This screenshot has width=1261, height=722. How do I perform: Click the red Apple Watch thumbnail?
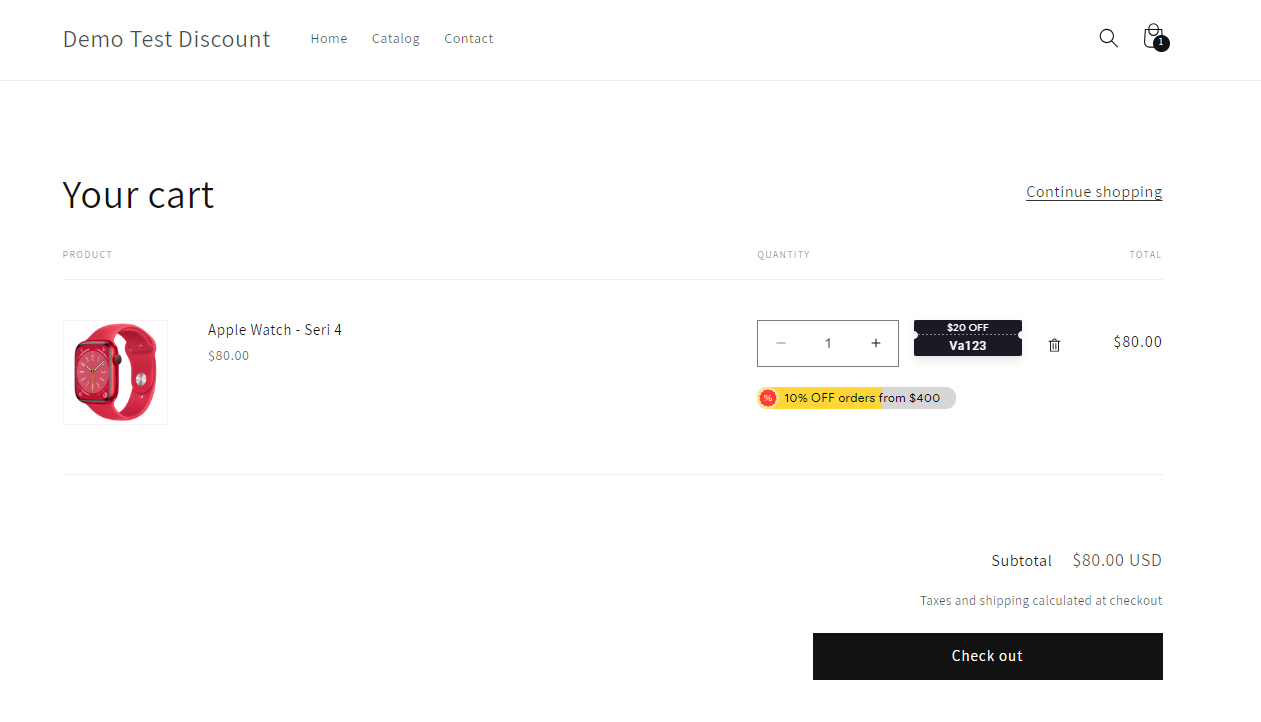[115, 372]
